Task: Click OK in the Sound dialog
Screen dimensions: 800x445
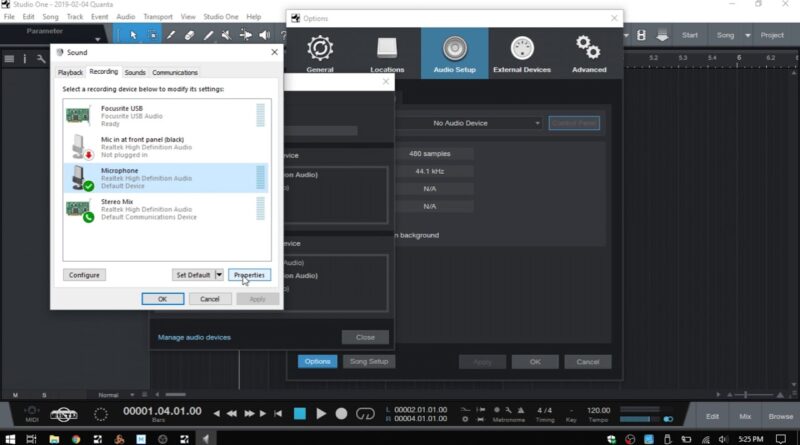Action: pyautogui.click(x=163, y=299)
